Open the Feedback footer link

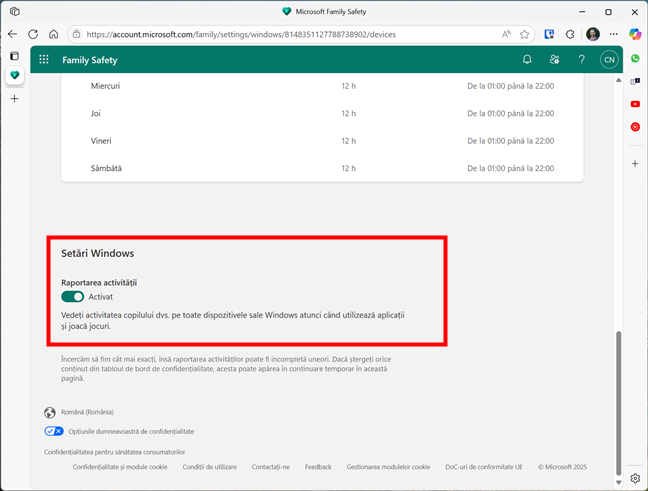pos(318,467)
